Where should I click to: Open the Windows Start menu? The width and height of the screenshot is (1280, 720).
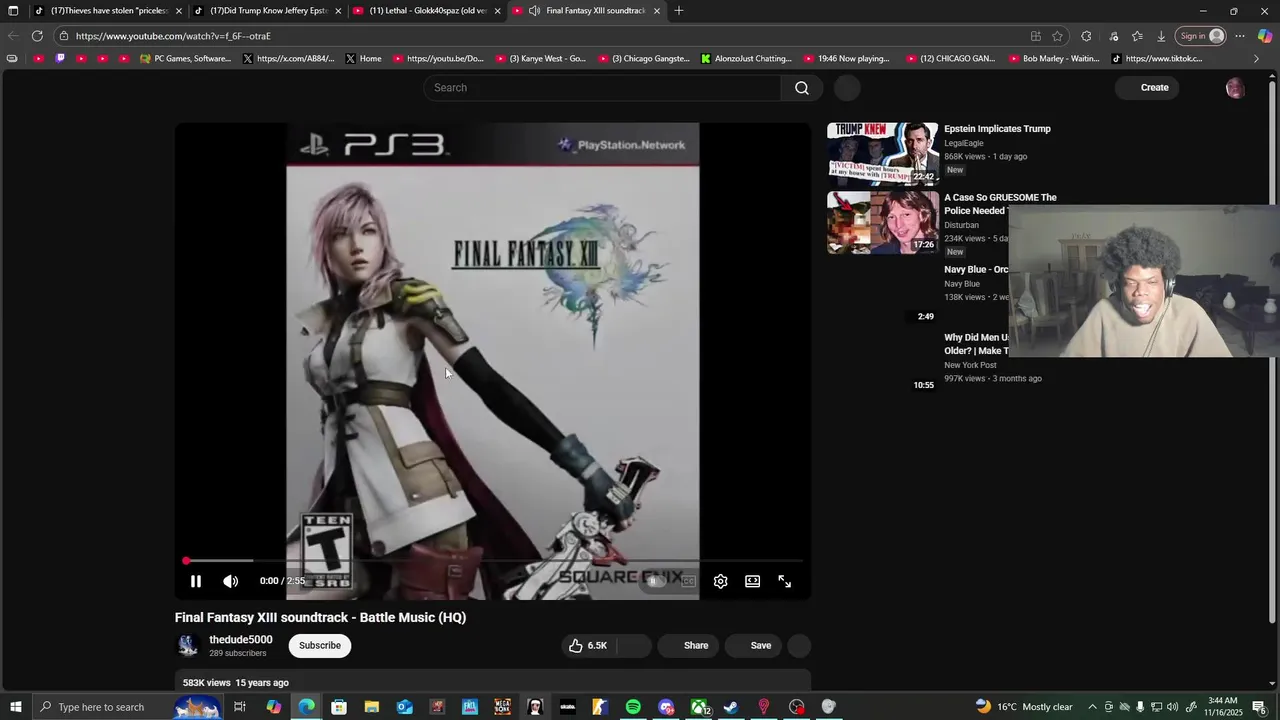[15, 707]
